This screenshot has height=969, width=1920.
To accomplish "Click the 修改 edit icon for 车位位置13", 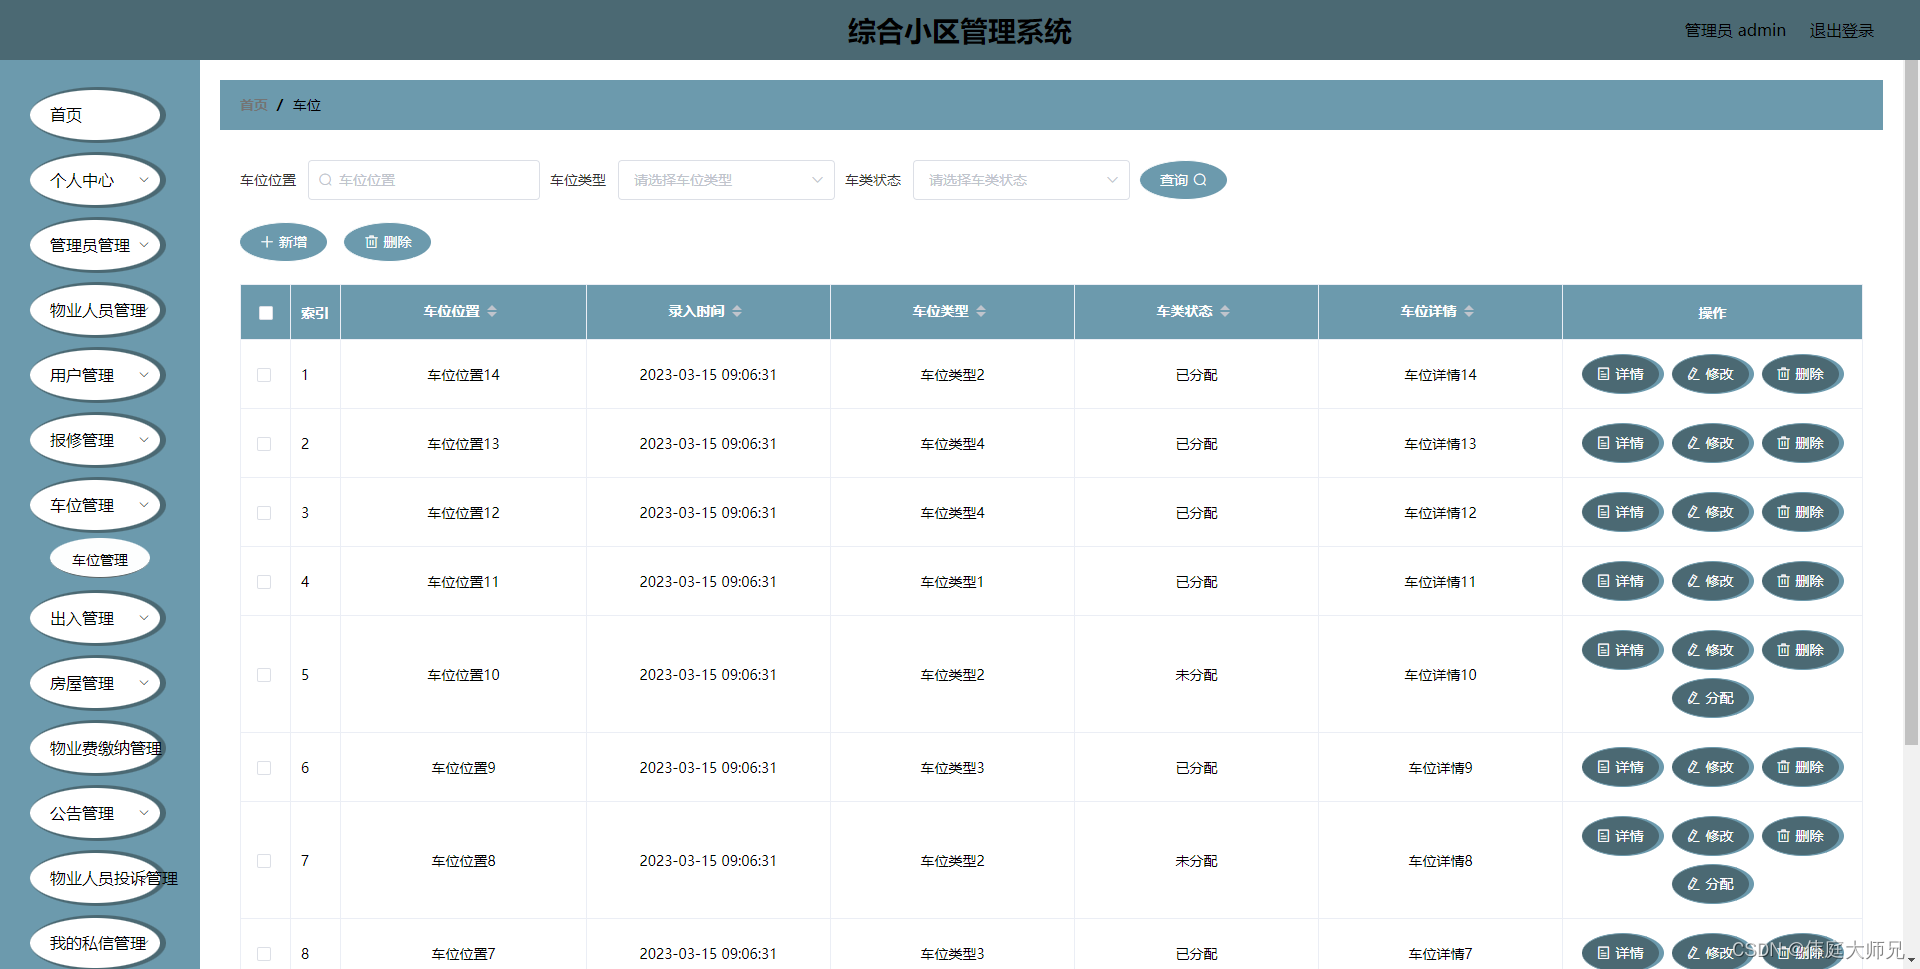I will [1693, 443].
